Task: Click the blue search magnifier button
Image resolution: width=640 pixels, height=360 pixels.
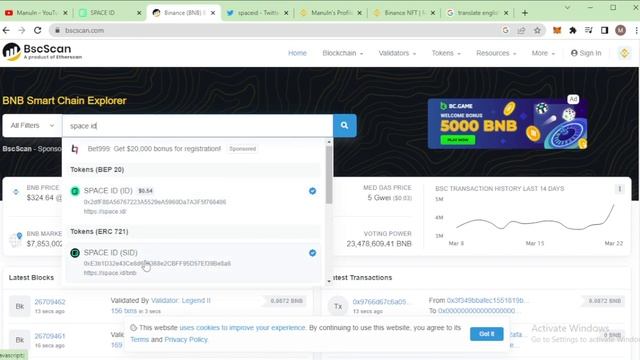Action: pos(344,125)
